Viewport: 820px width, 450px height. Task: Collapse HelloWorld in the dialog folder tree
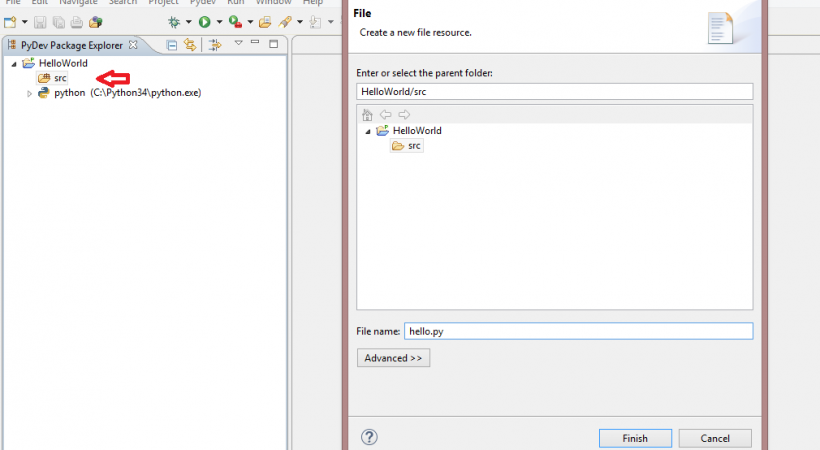point(368,131)
